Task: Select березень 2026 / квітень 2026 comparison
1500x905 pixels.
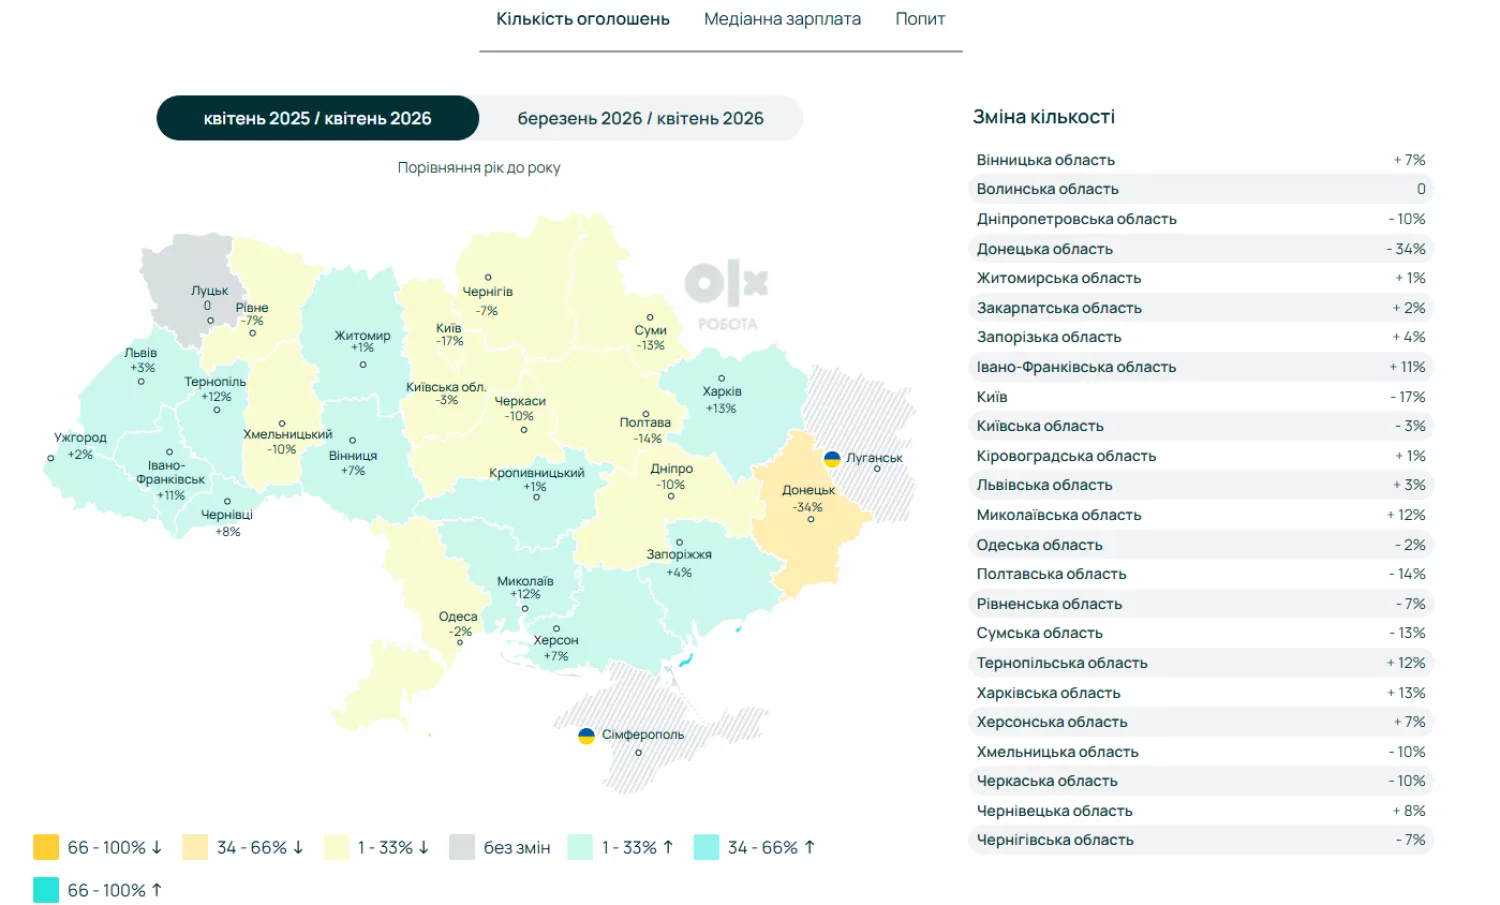Action: pos(640,118)
